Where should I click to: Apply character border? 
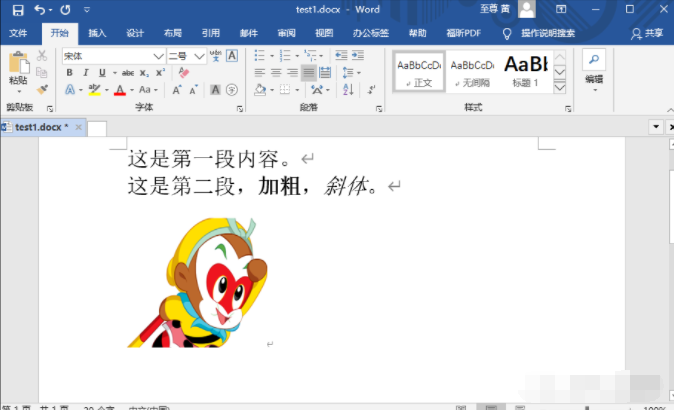(232, 56)
